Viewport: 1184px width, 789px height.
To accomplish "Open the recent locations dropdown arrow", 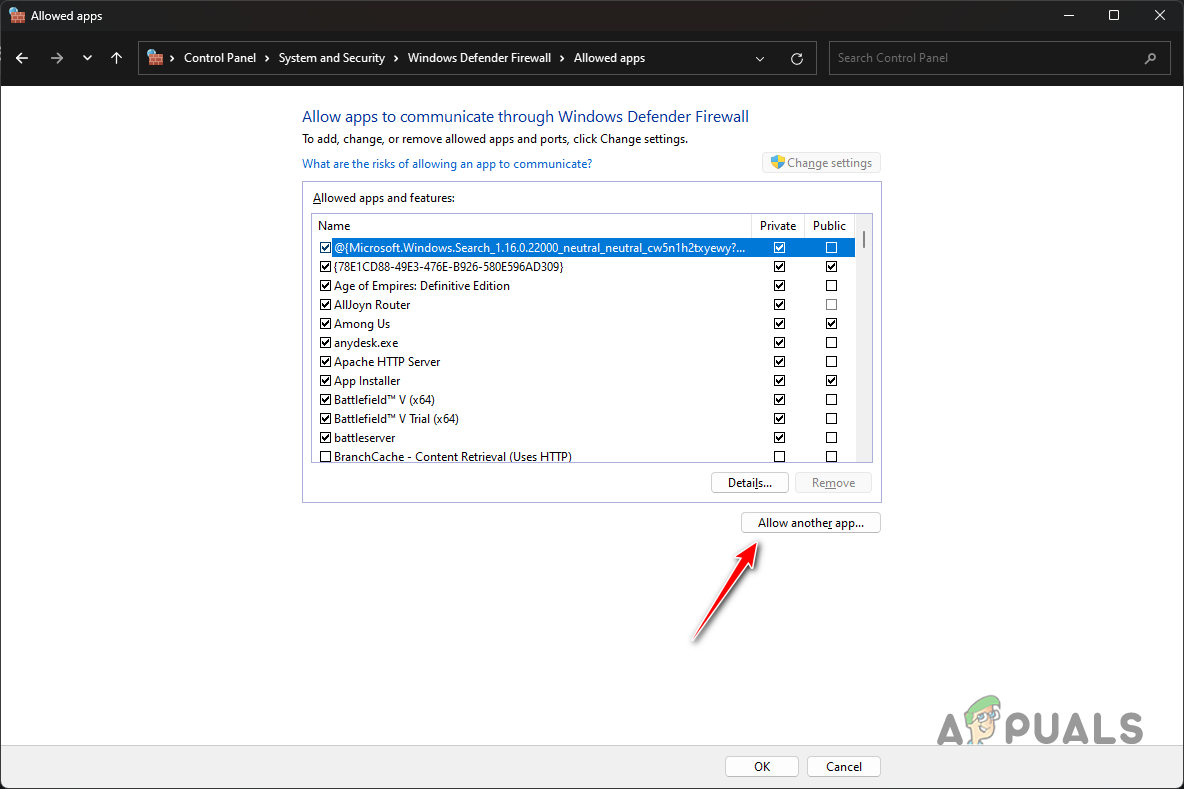I will (86, 58).
